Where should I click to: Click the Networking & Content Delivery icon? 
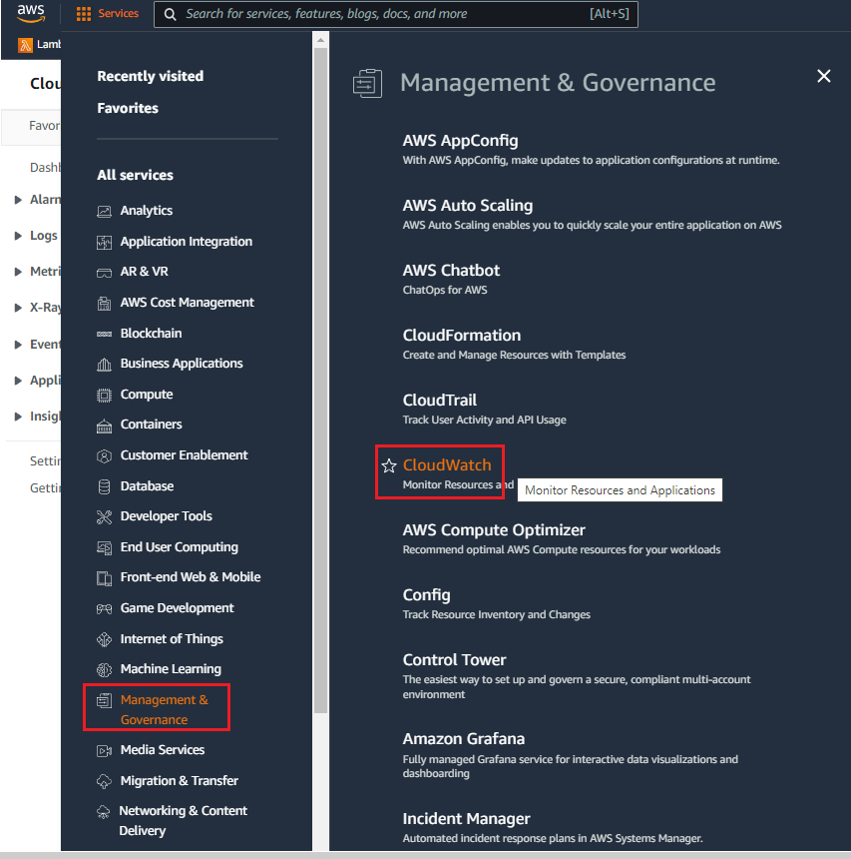pyautogui.click(x=104, y=812)
